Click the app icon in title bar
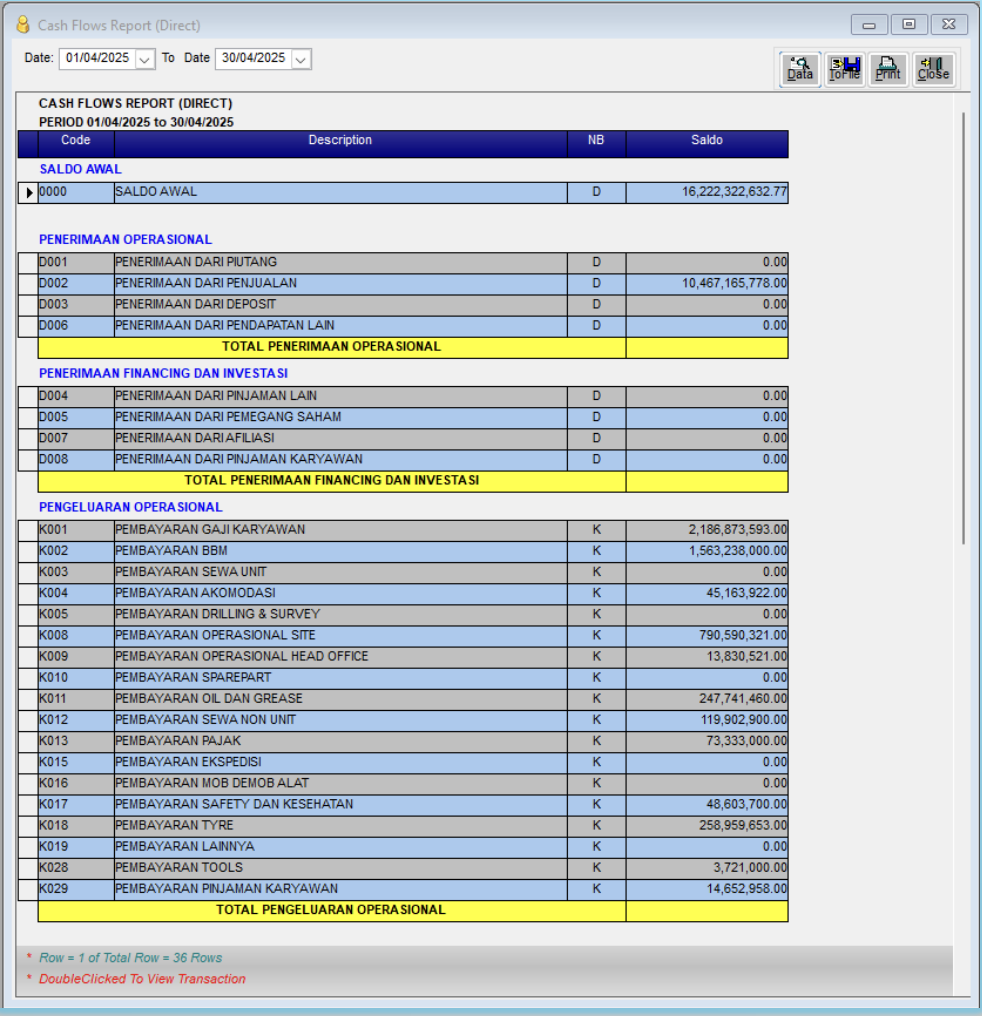The height and width of the screenshot is (1016, 982). [23, 25]
